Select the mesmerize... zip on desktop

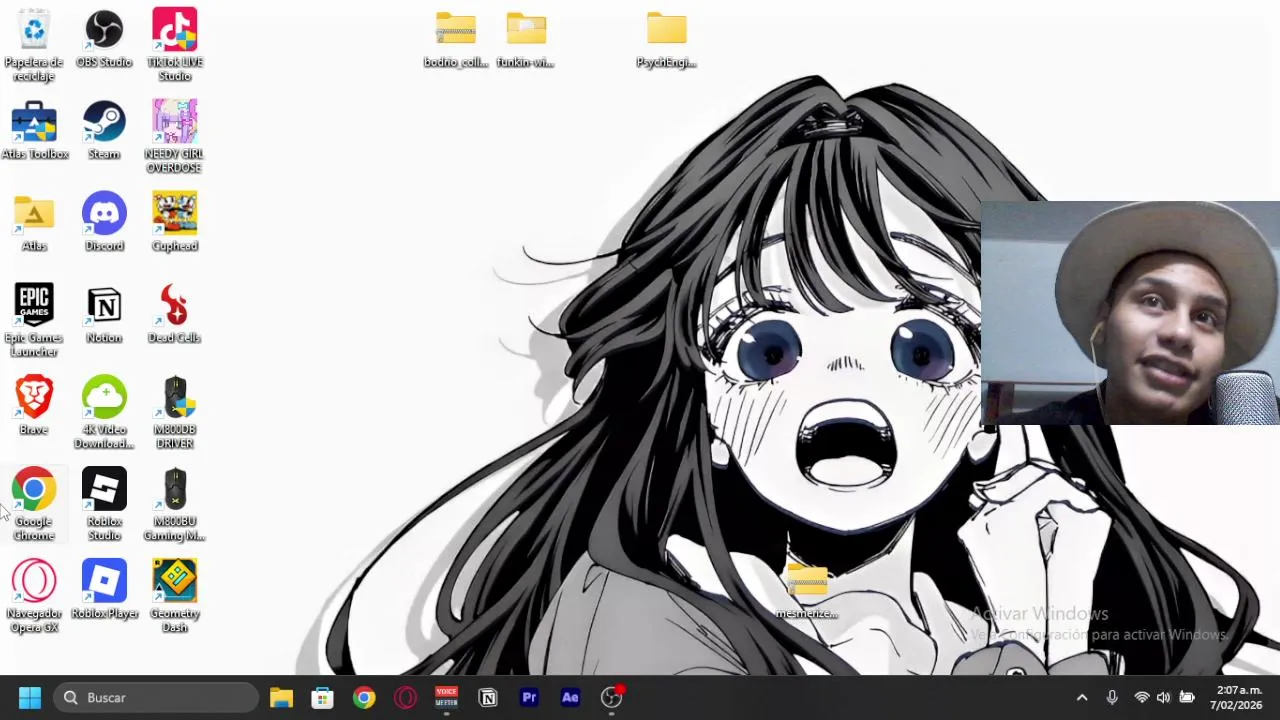[807, 591]
